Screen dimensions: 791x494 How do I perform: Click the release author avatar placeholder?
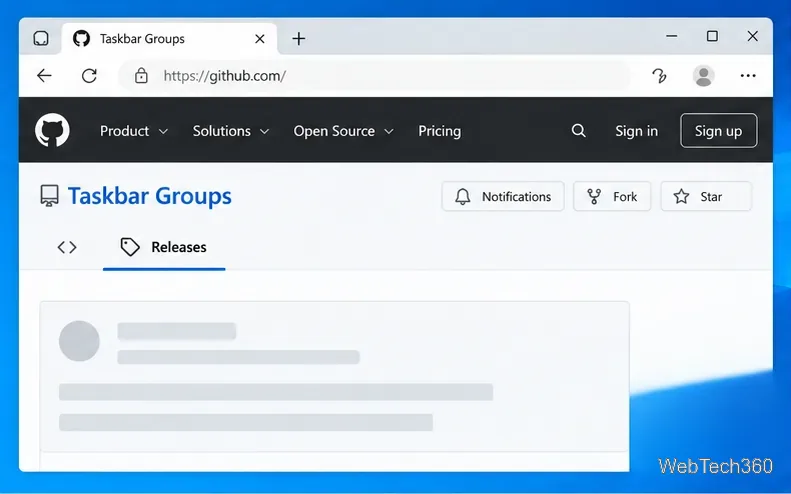pyautogui.click(x=79, y=341)
